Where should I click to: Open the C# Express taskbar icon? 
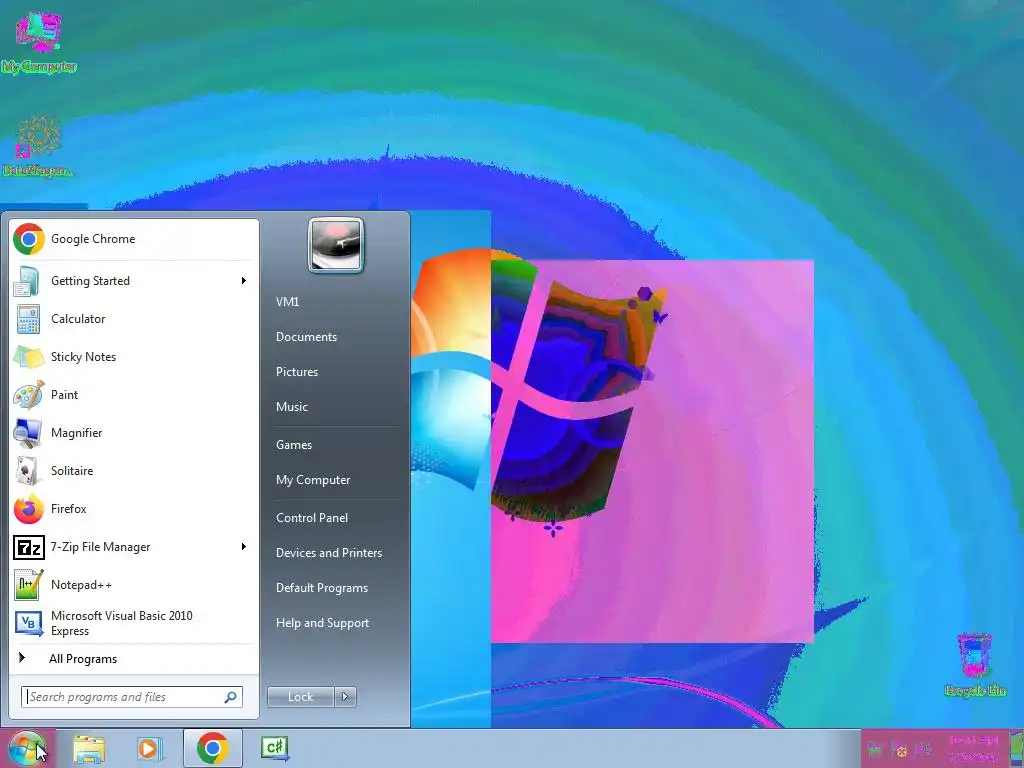275,748
